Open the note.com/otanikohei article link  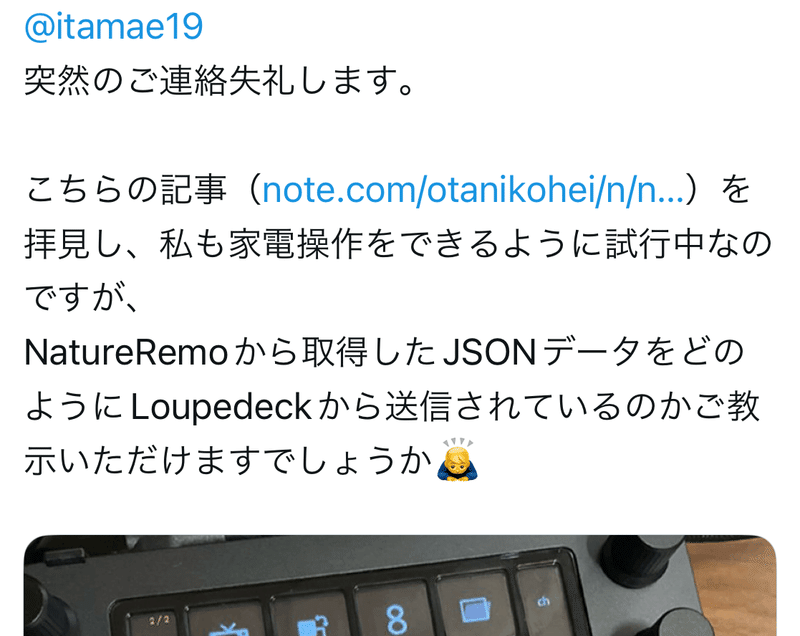point(473,189)
